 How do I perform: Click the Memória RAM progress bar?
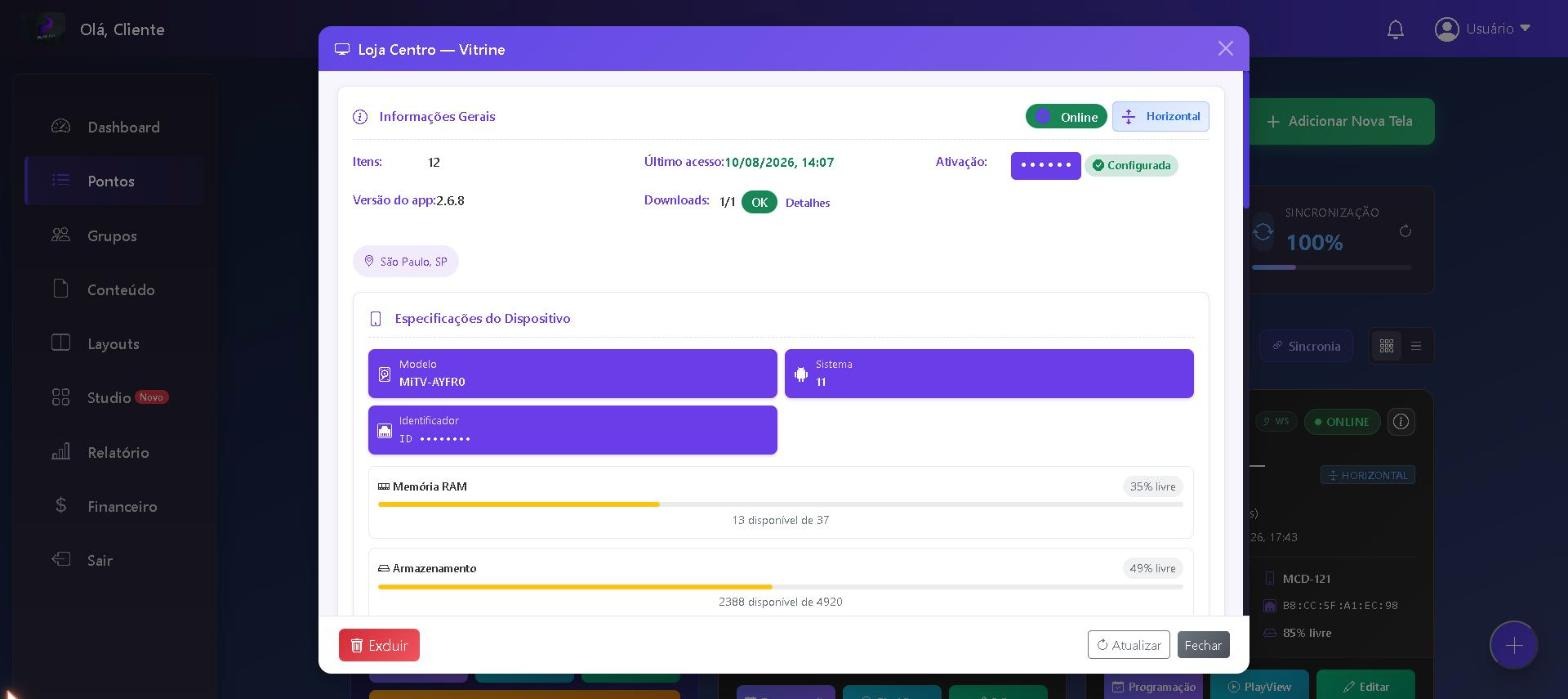coord(780,504)
